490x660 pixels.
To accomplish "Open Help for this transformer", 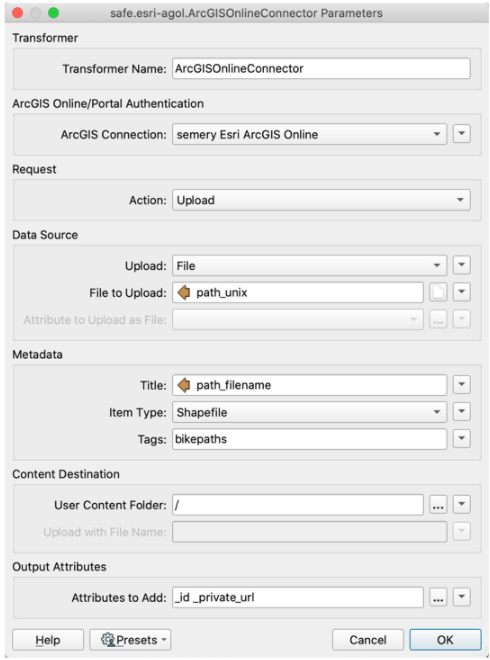I will click(48, 640).
